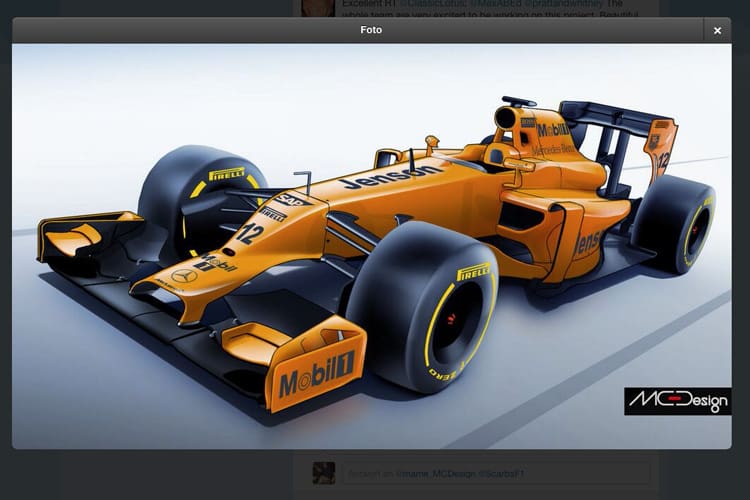Click the MCDesign watermark logo on the photo

(677, 401)
